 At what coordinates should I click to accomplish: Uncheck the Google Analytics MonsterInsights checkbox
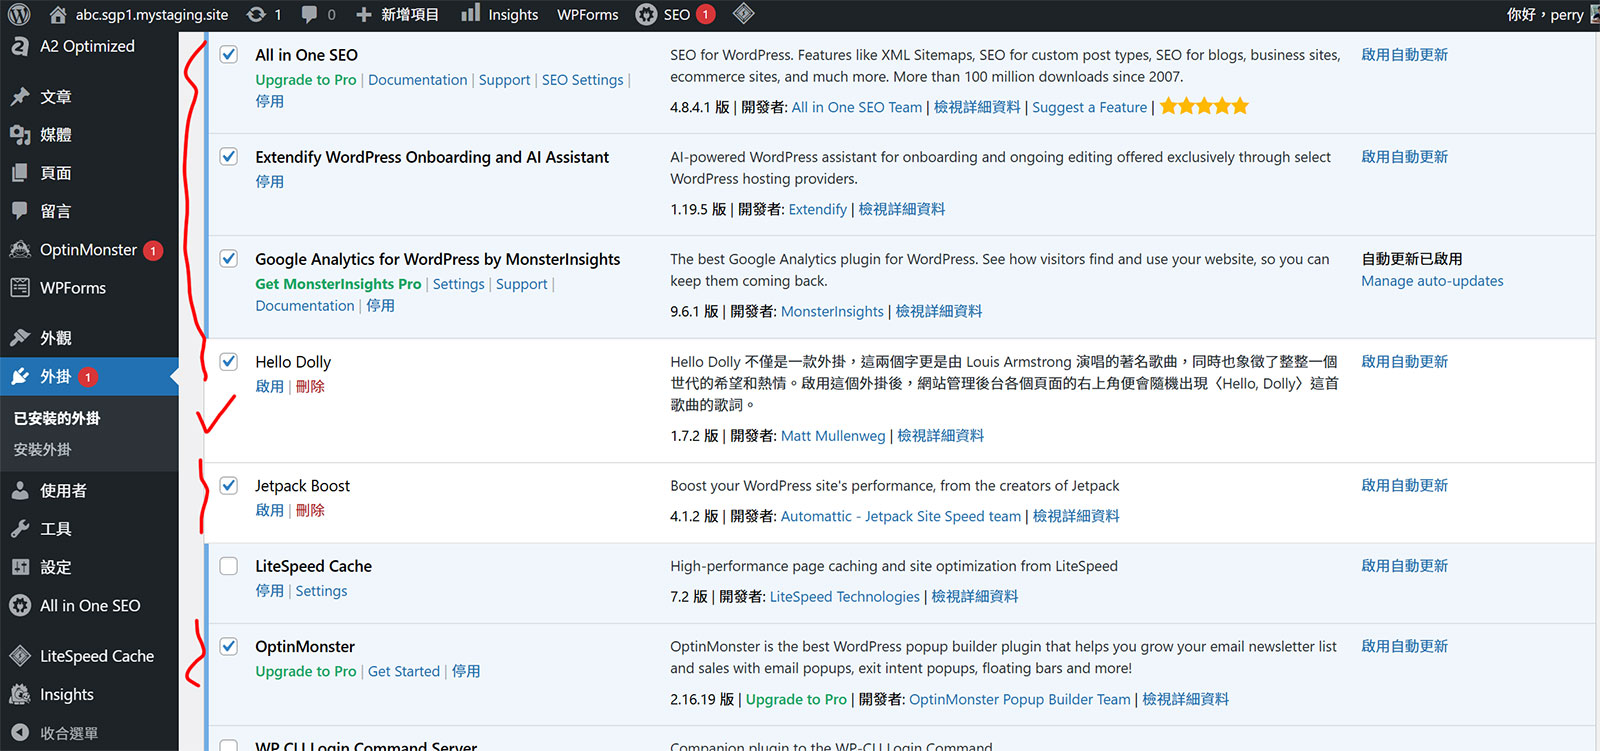coord(229,259)
